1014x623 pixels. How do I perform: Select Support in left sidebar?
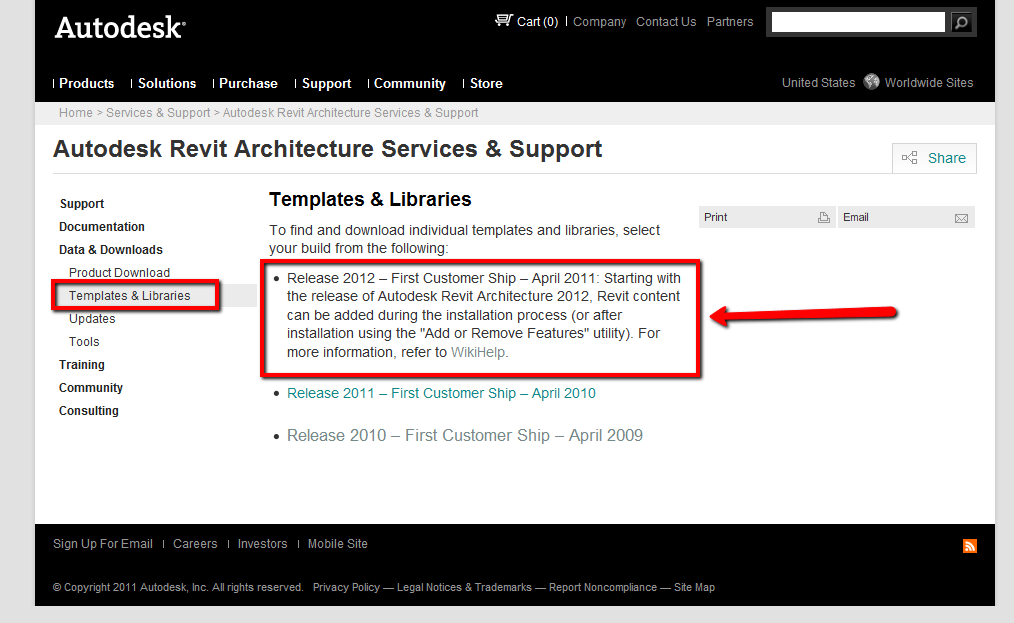(82, 204)
